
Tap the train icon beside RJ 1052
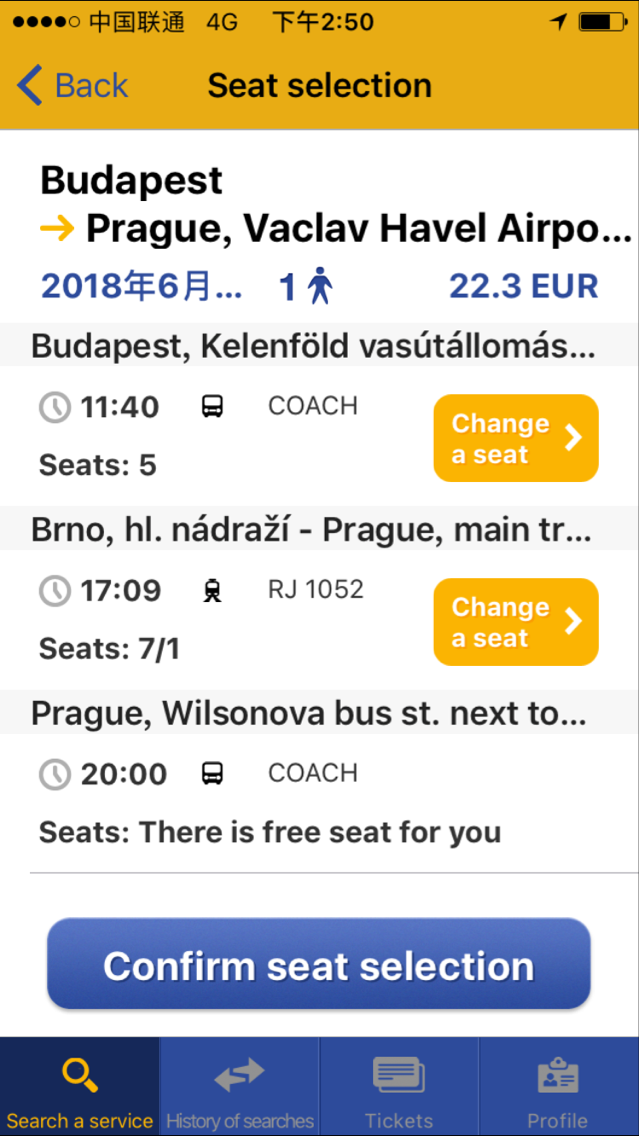point(212,591)
